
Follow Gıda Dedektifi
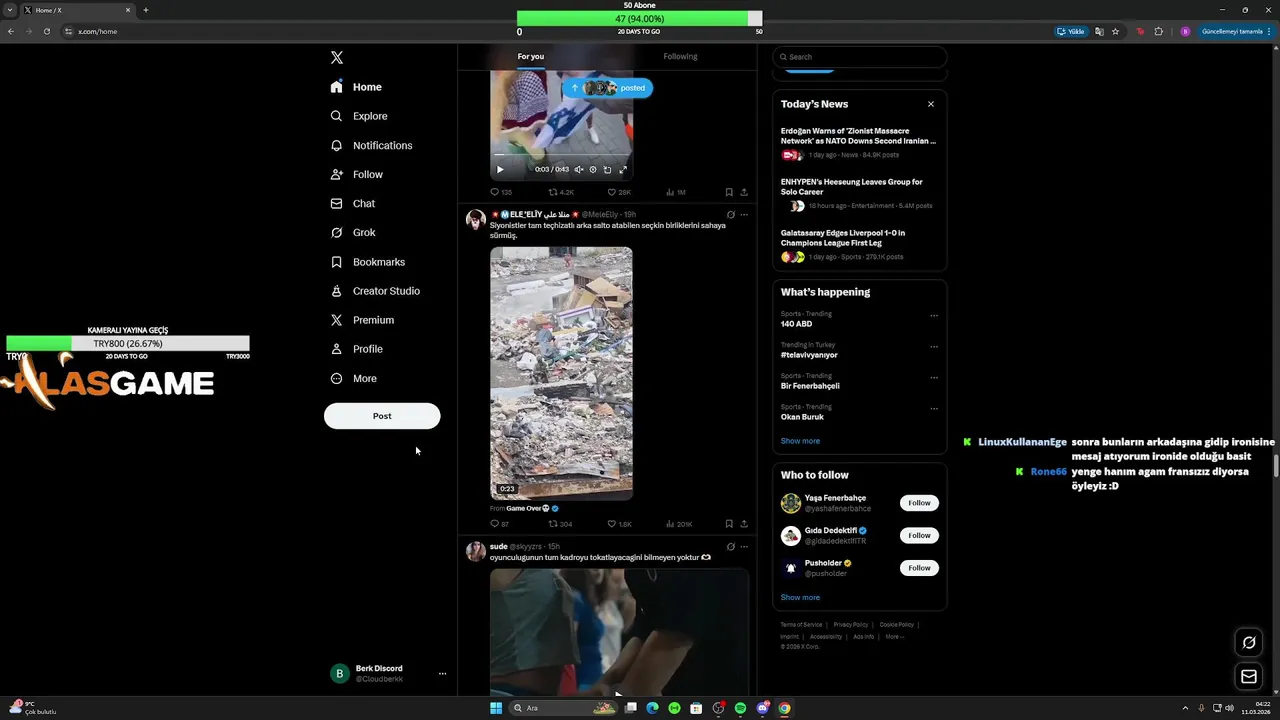point(919,535)
